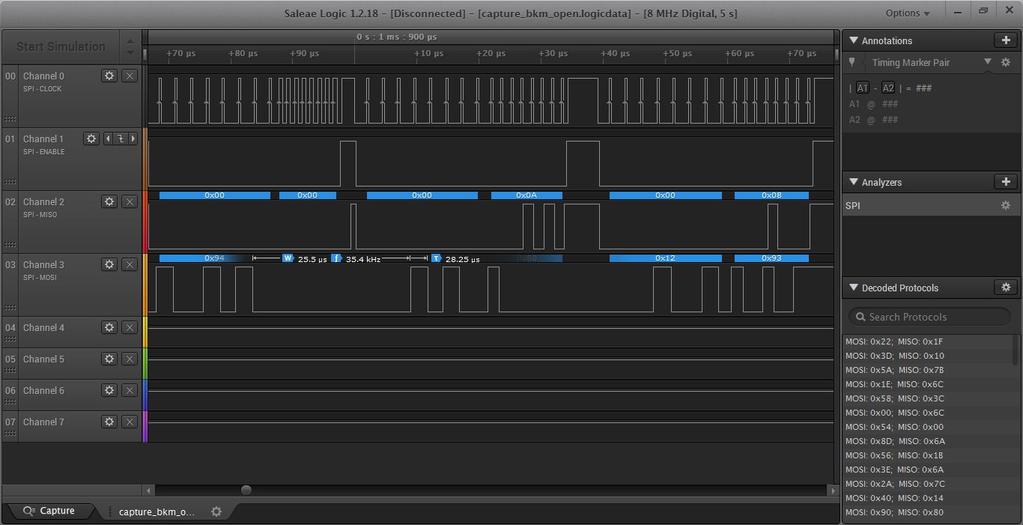Remove Channel 3 with its X icon

pyautogui.click(x=130, y=264)
